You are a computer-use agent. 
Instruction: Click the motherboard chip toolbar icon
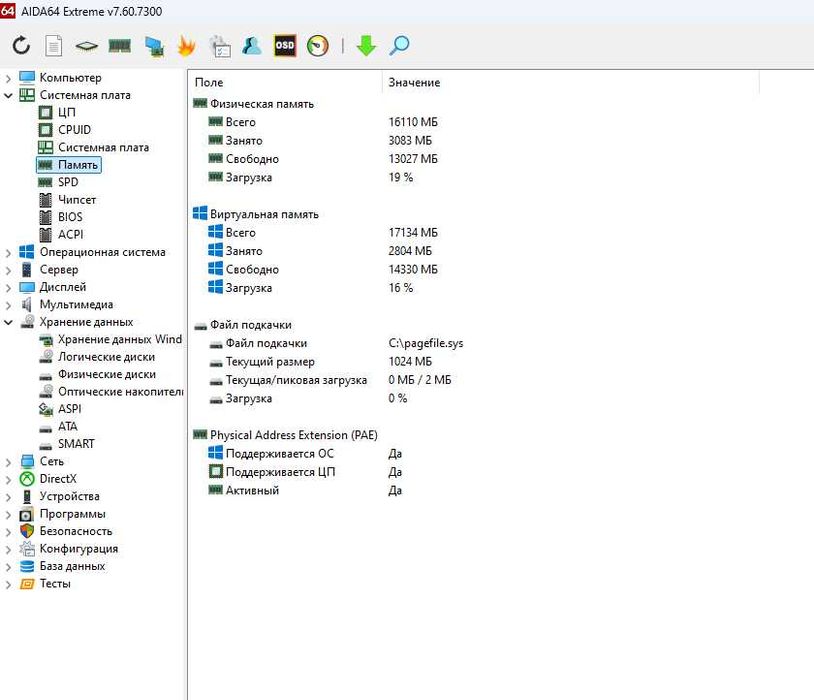pyautogui.click(x=87, y=46)
